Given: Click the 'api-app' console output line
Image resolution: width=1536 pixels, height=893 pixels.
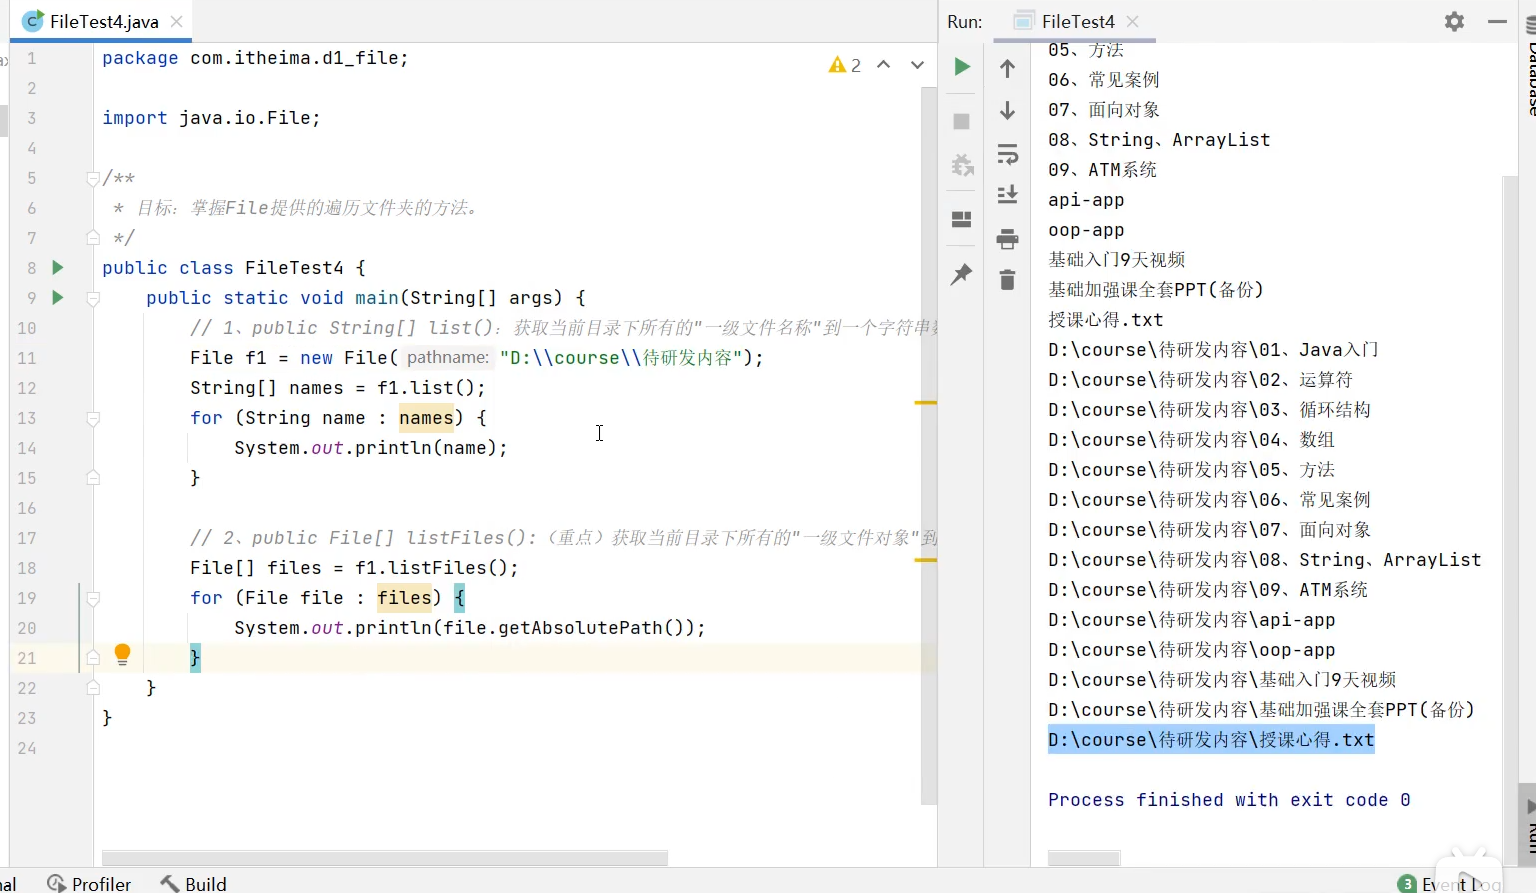Looking at the screenshot, I should 1086,200.
